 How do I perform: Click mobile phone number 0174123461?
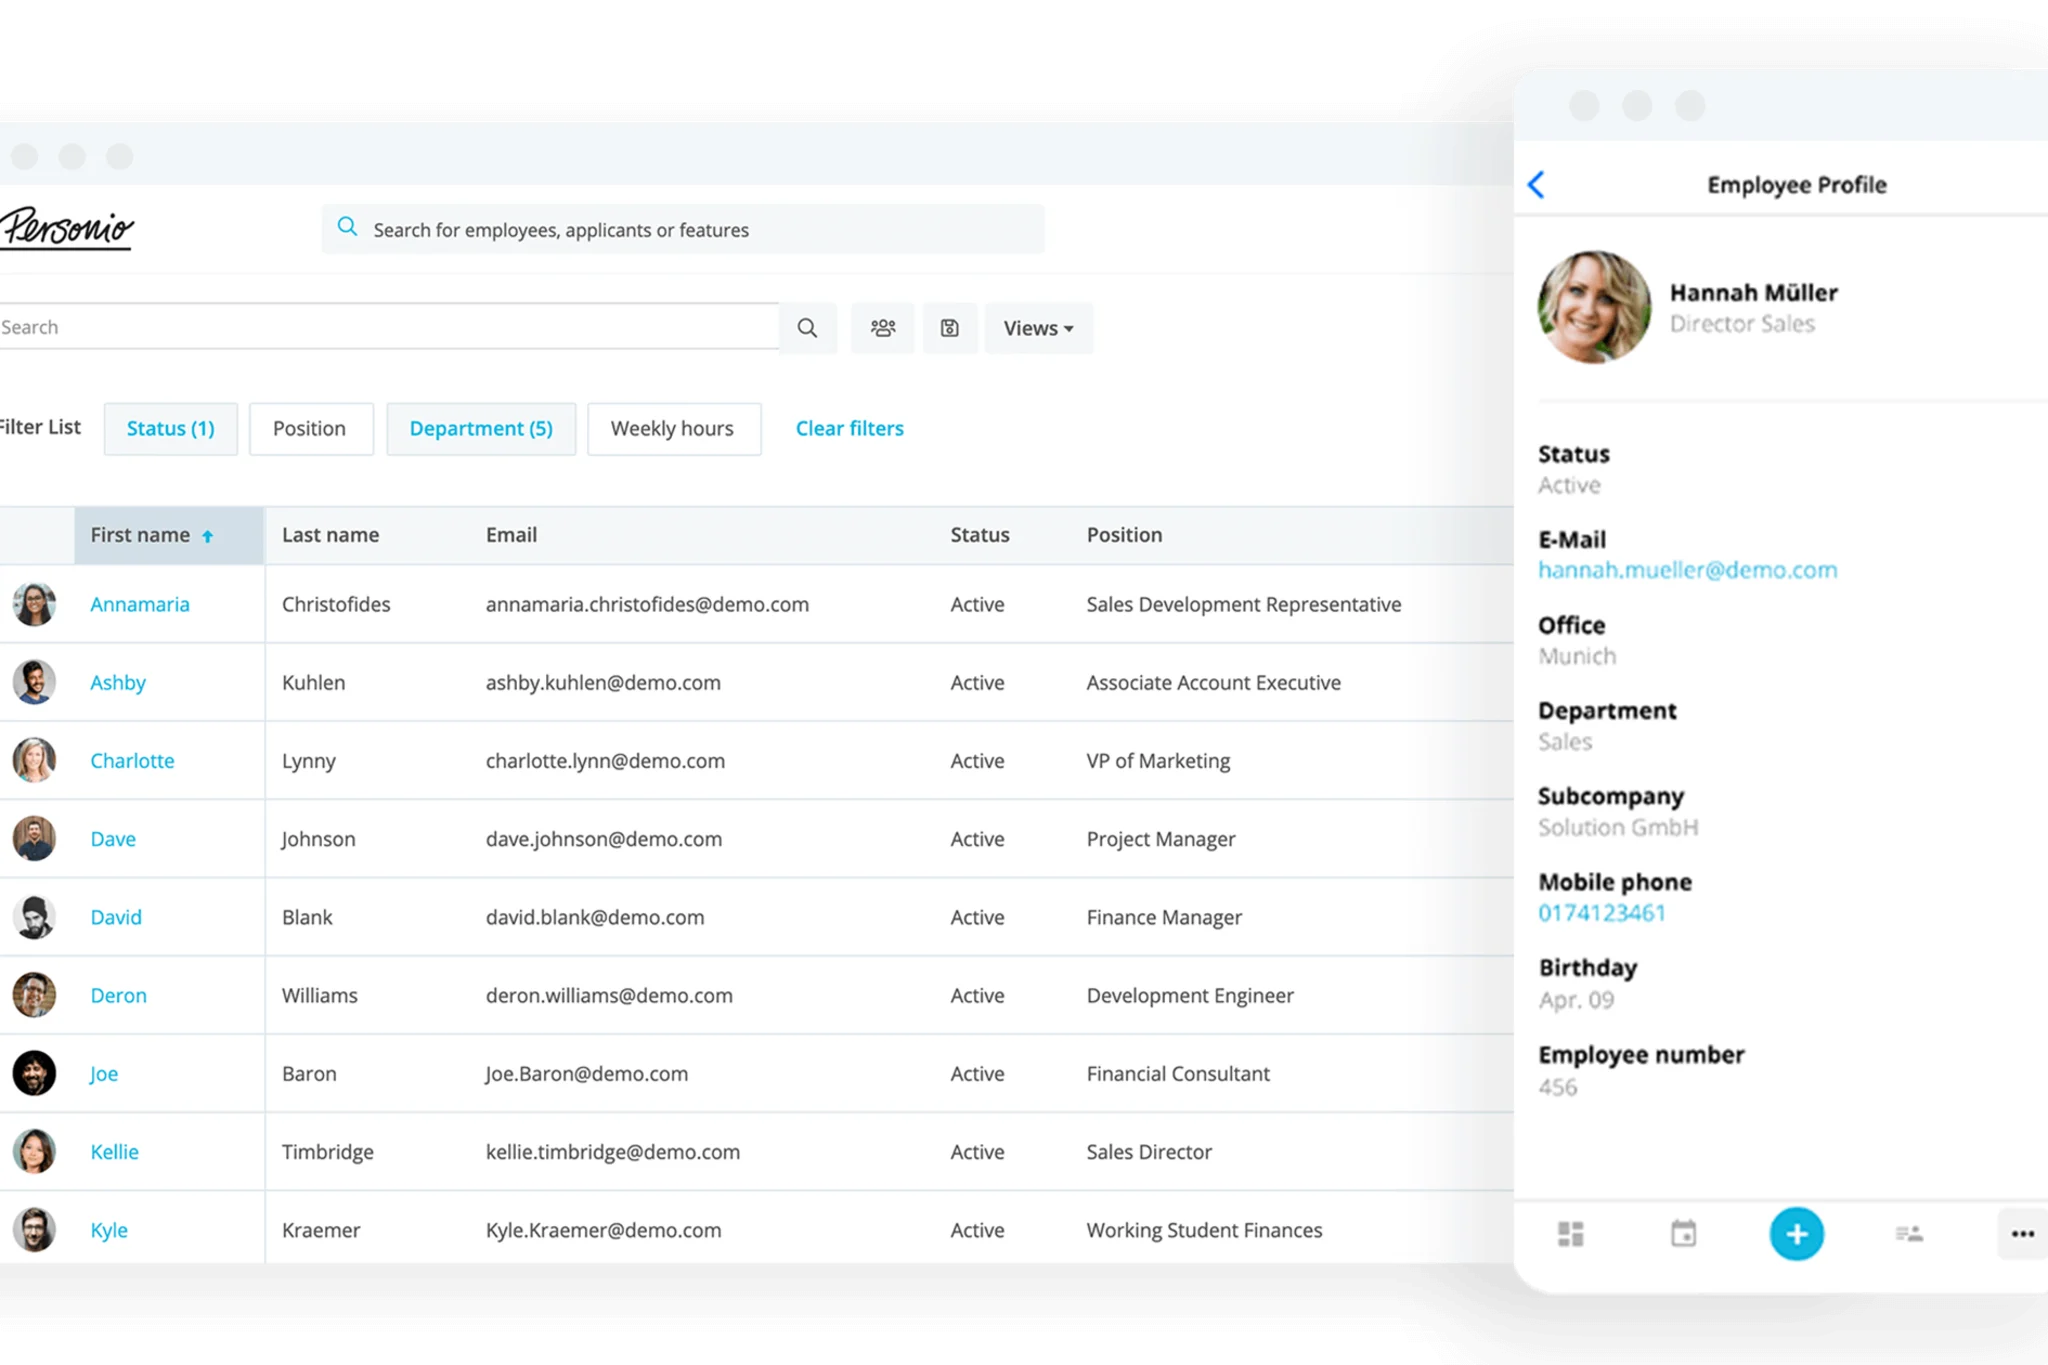1602,913
